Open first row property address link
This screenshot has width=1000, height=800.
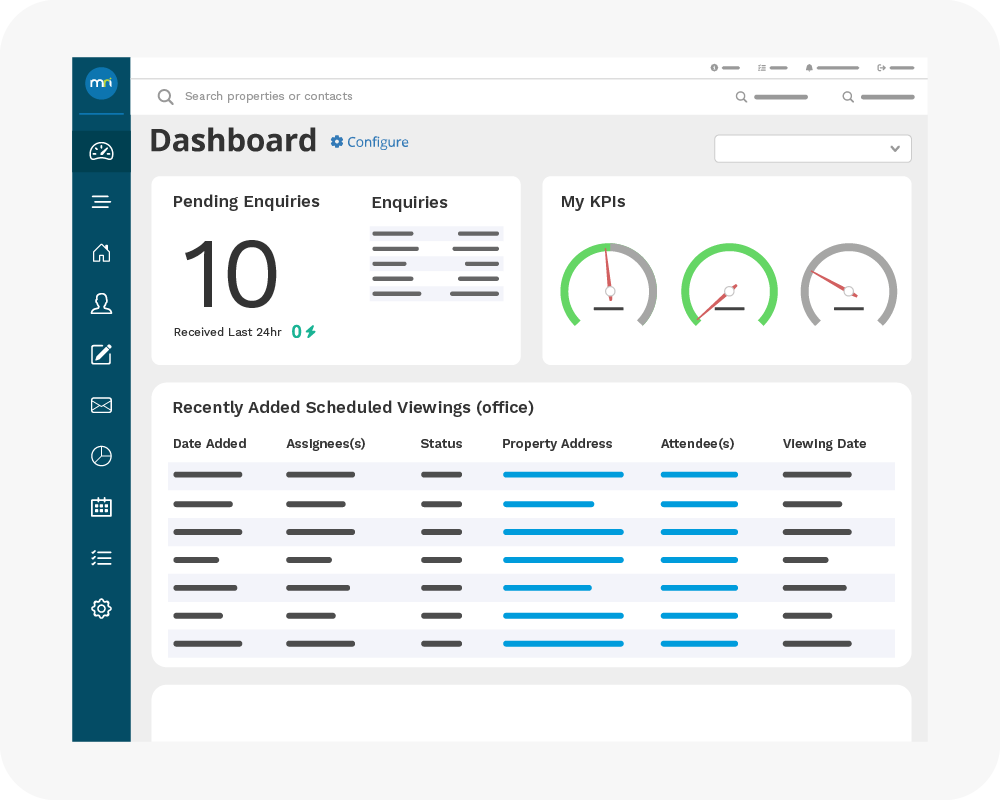pyautogui.click(x=563, y=475)
